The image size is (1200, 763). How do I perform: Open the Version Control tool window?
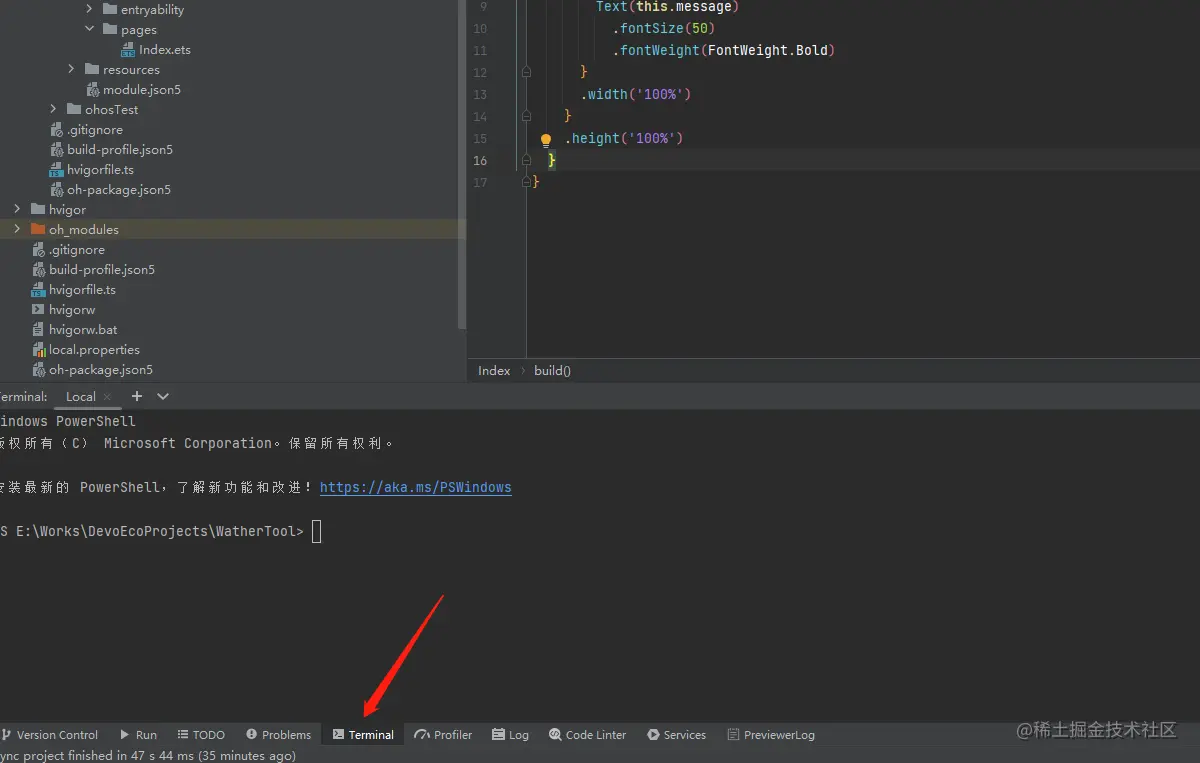[49, 734]
